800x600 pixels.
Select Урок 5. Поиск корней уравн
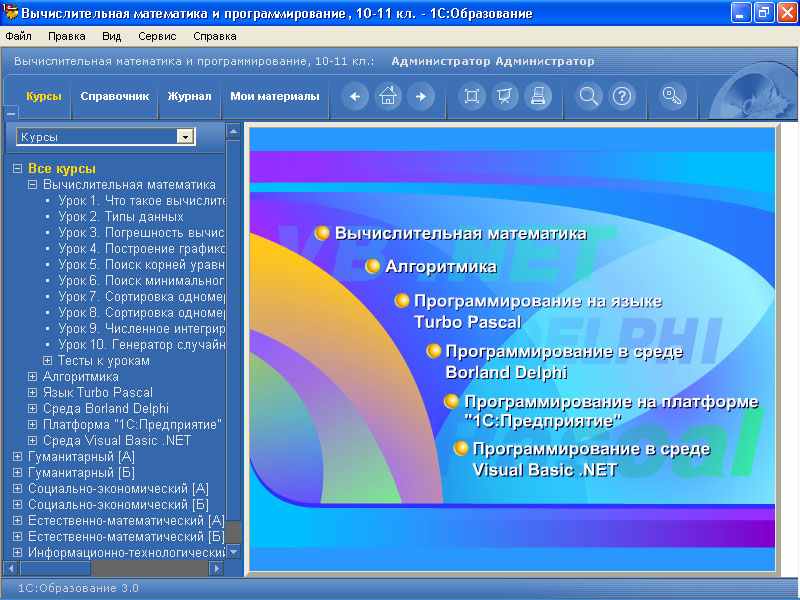(141, 264)
